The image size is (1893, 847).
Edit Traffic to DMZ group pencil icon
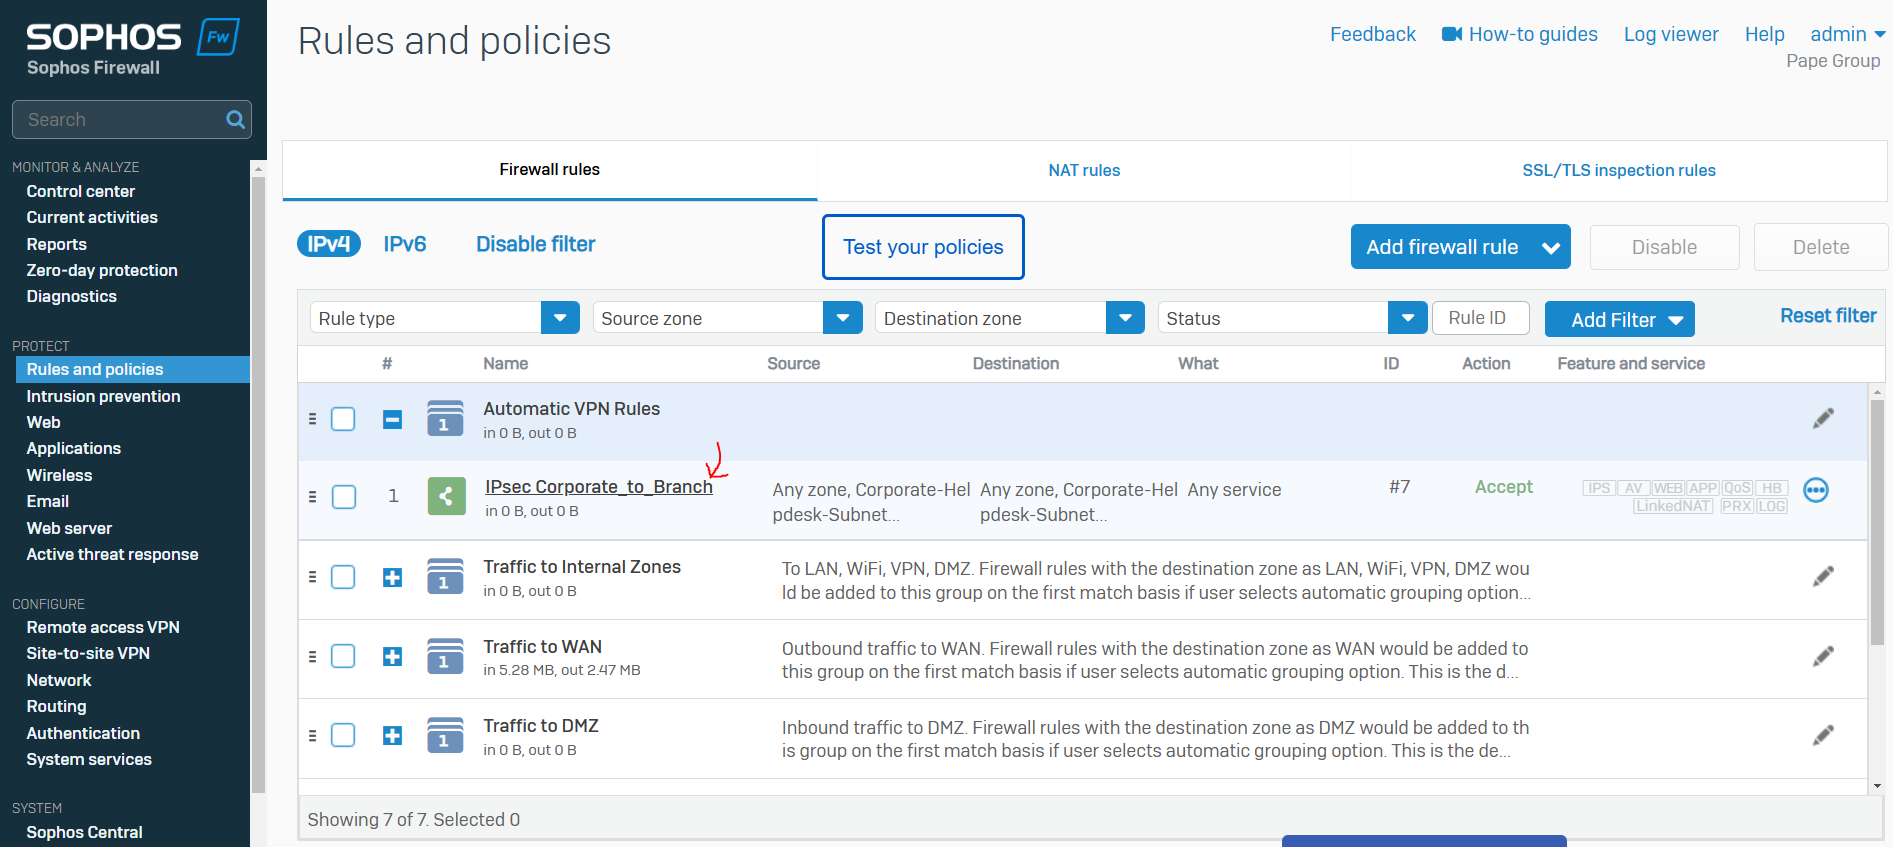tap(1823, 735)
